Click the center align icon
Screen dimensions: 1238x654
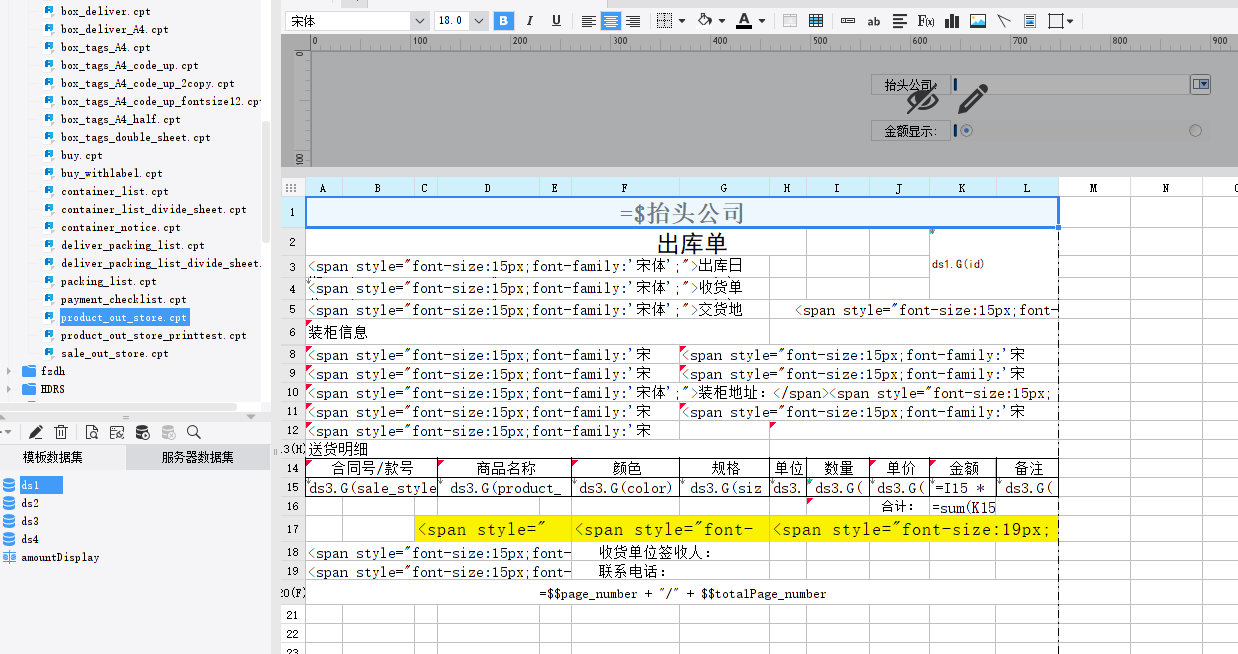[610, 21]
